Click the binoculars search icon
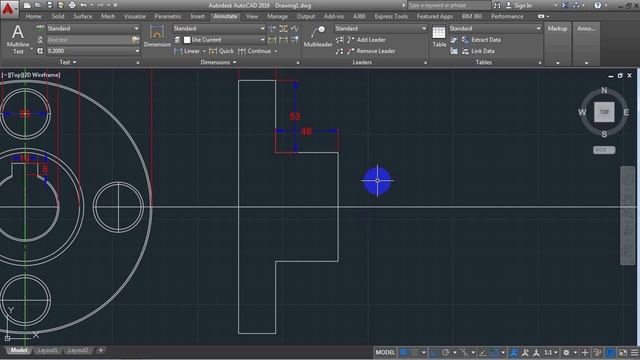The height and width of the screenshot is (360, 640). pyautogui.click(x=497, y=5)
